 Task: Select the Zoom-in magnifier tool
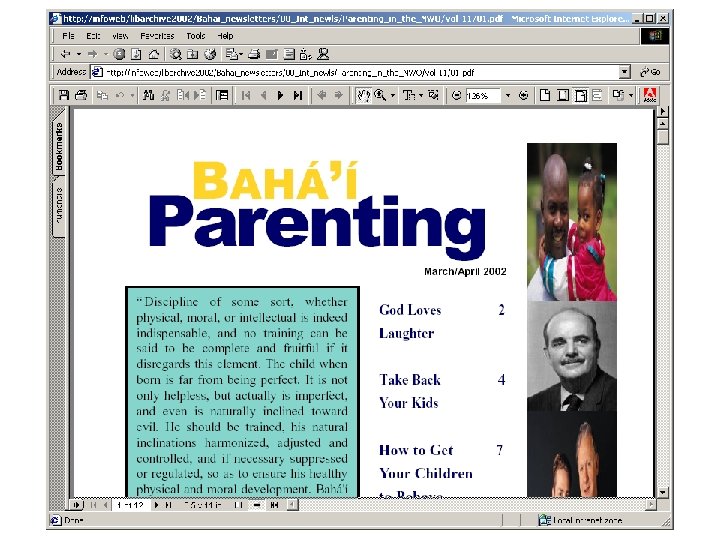pyautogui.click(x=379, y=95)
